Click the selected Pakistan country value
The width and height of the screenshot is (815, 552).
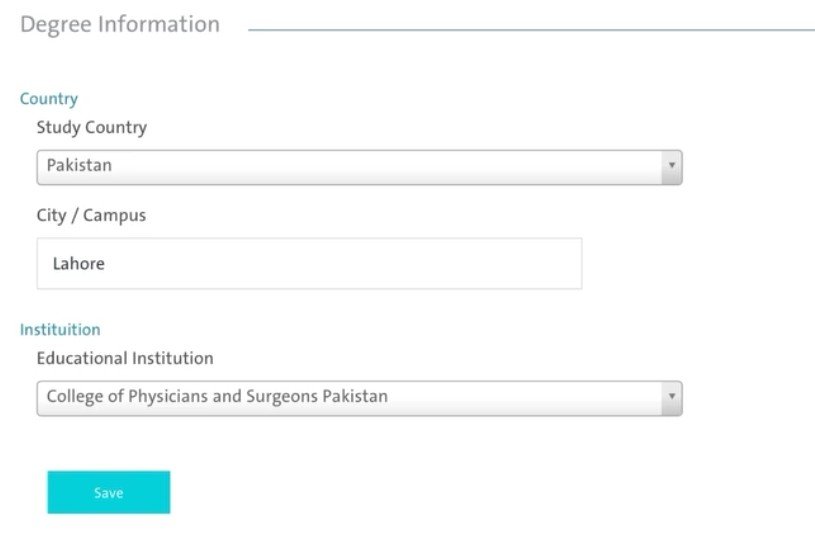click(80, 166)
